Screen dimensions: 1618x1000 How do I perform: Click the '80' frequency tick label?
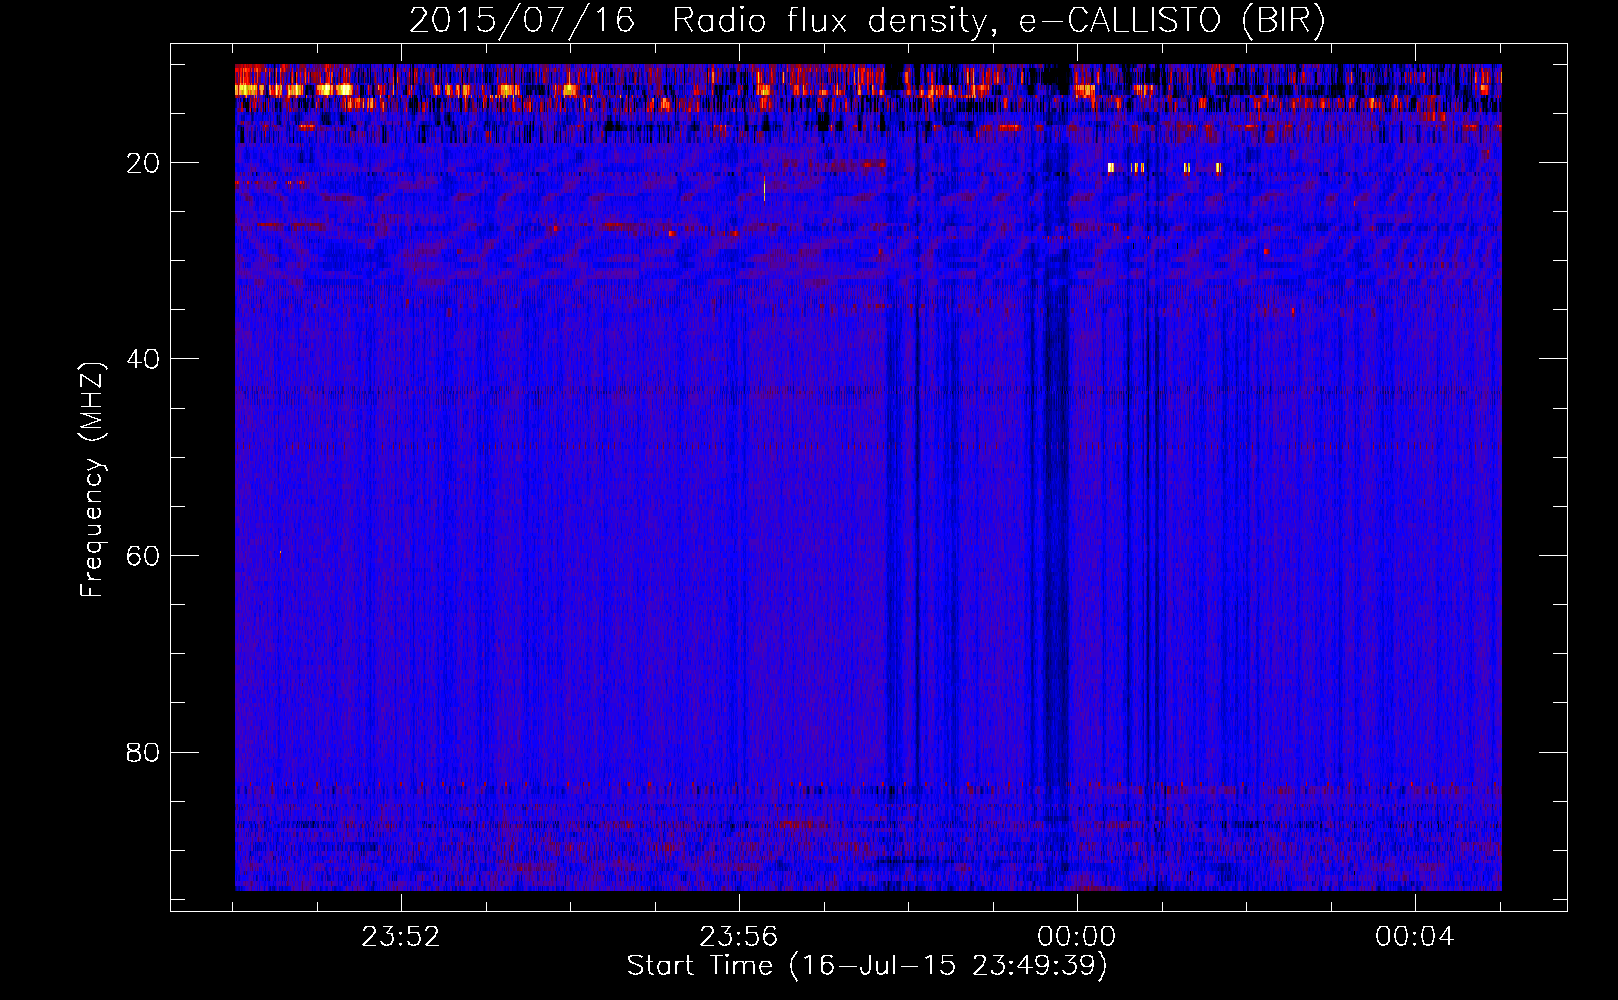coord(143,752)
